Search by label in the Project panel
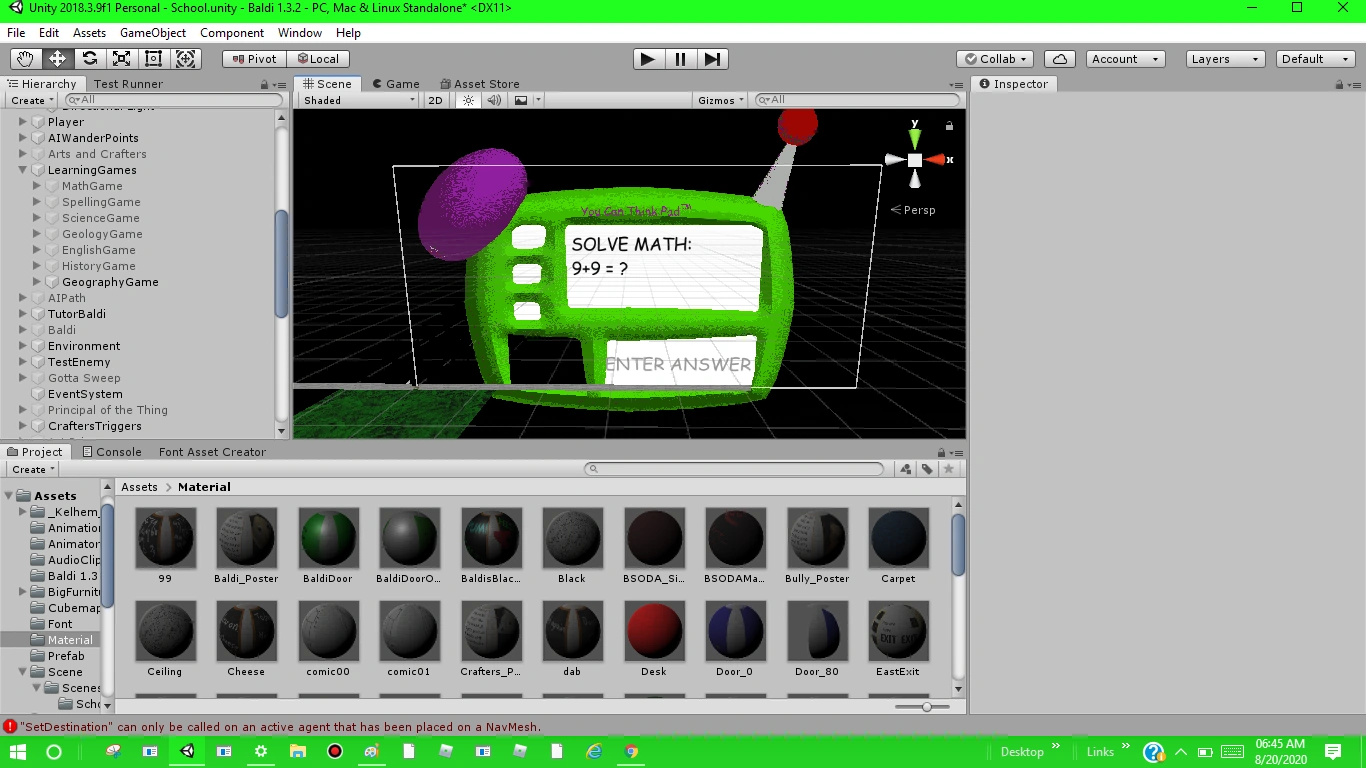Viewport: 1366px width, 768px height. 927,469
